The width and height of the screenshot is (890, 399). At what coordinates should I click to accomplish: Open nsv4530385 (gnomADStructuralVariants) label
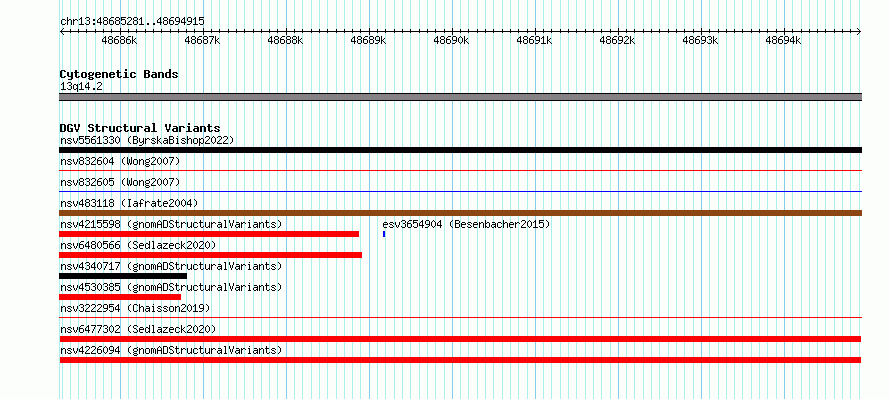pyautogui.click(x=171, y=287)
